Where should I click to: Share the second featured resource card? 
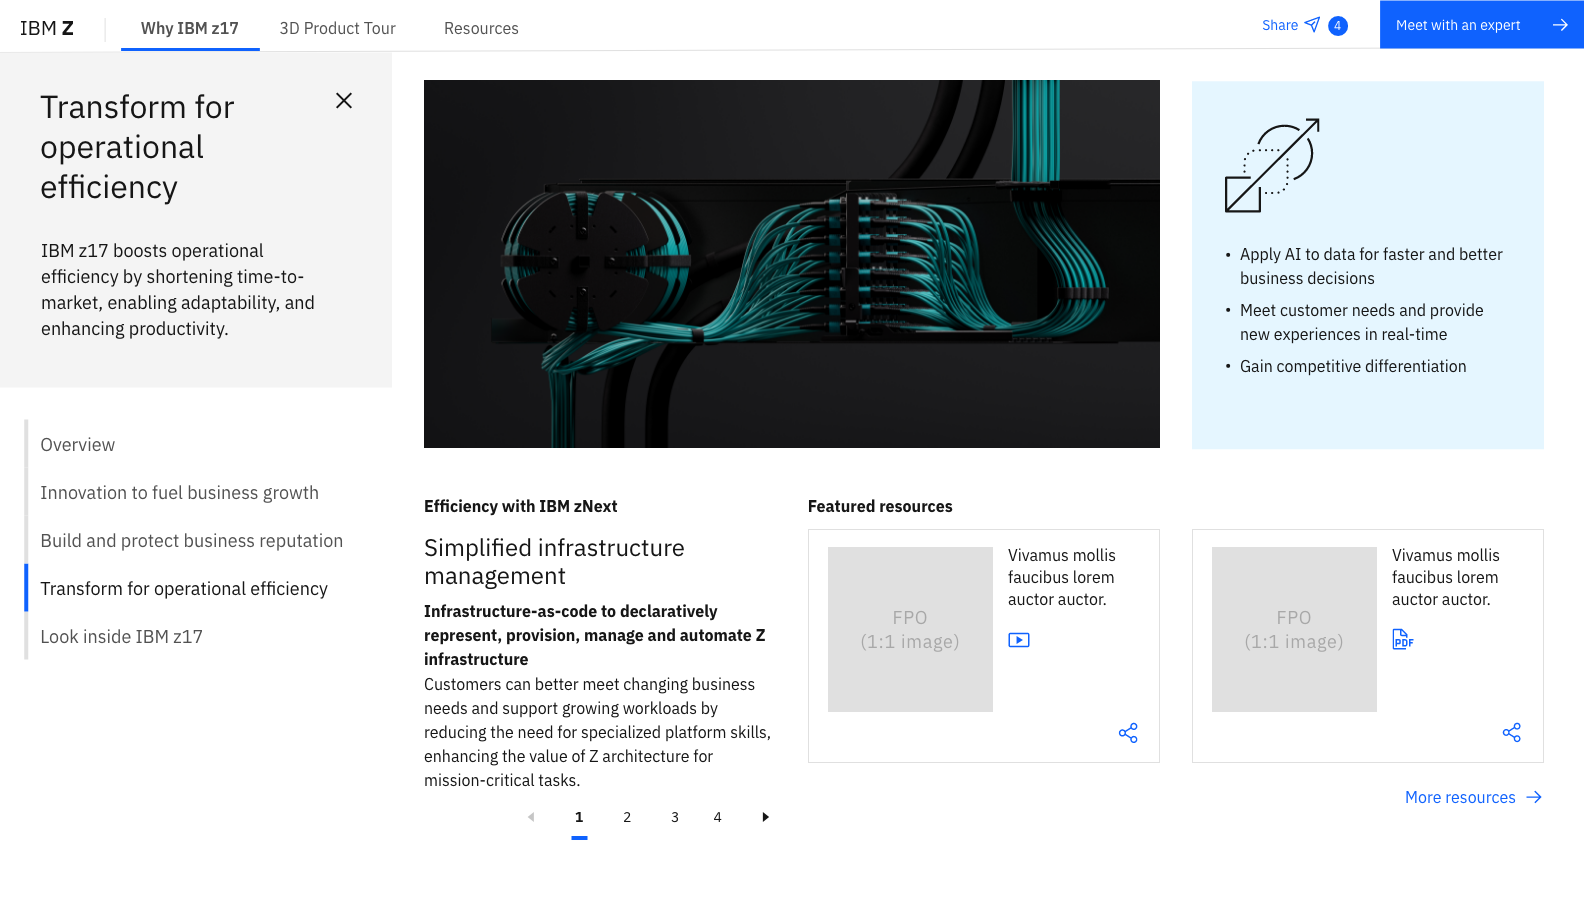[1512, 733]
